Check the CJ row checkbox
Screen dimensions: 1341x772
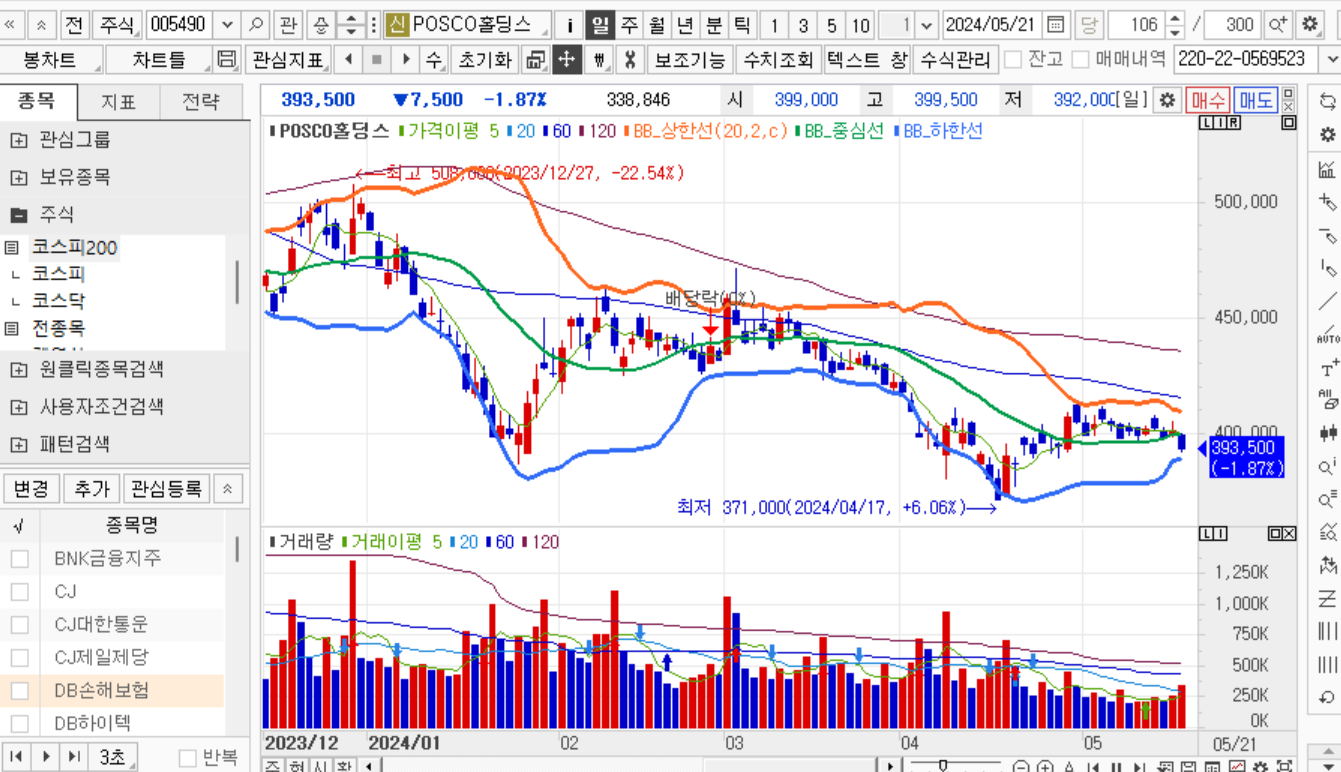click(19, 591)
